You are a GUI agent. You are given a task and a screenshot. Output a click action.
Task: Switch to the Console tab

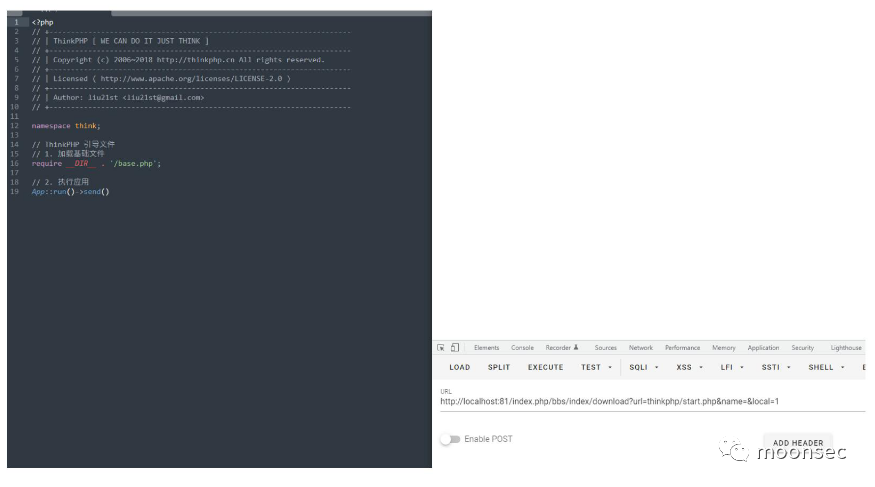pos(522,348)
